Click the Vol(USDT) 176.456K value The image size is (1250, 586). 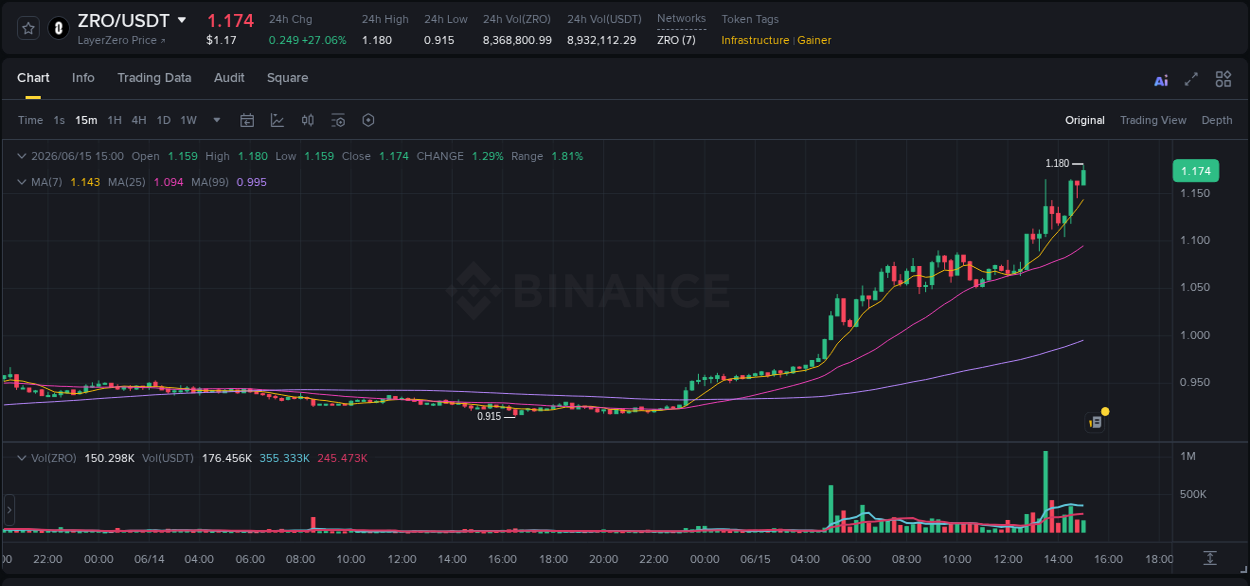tap(227, 458)
